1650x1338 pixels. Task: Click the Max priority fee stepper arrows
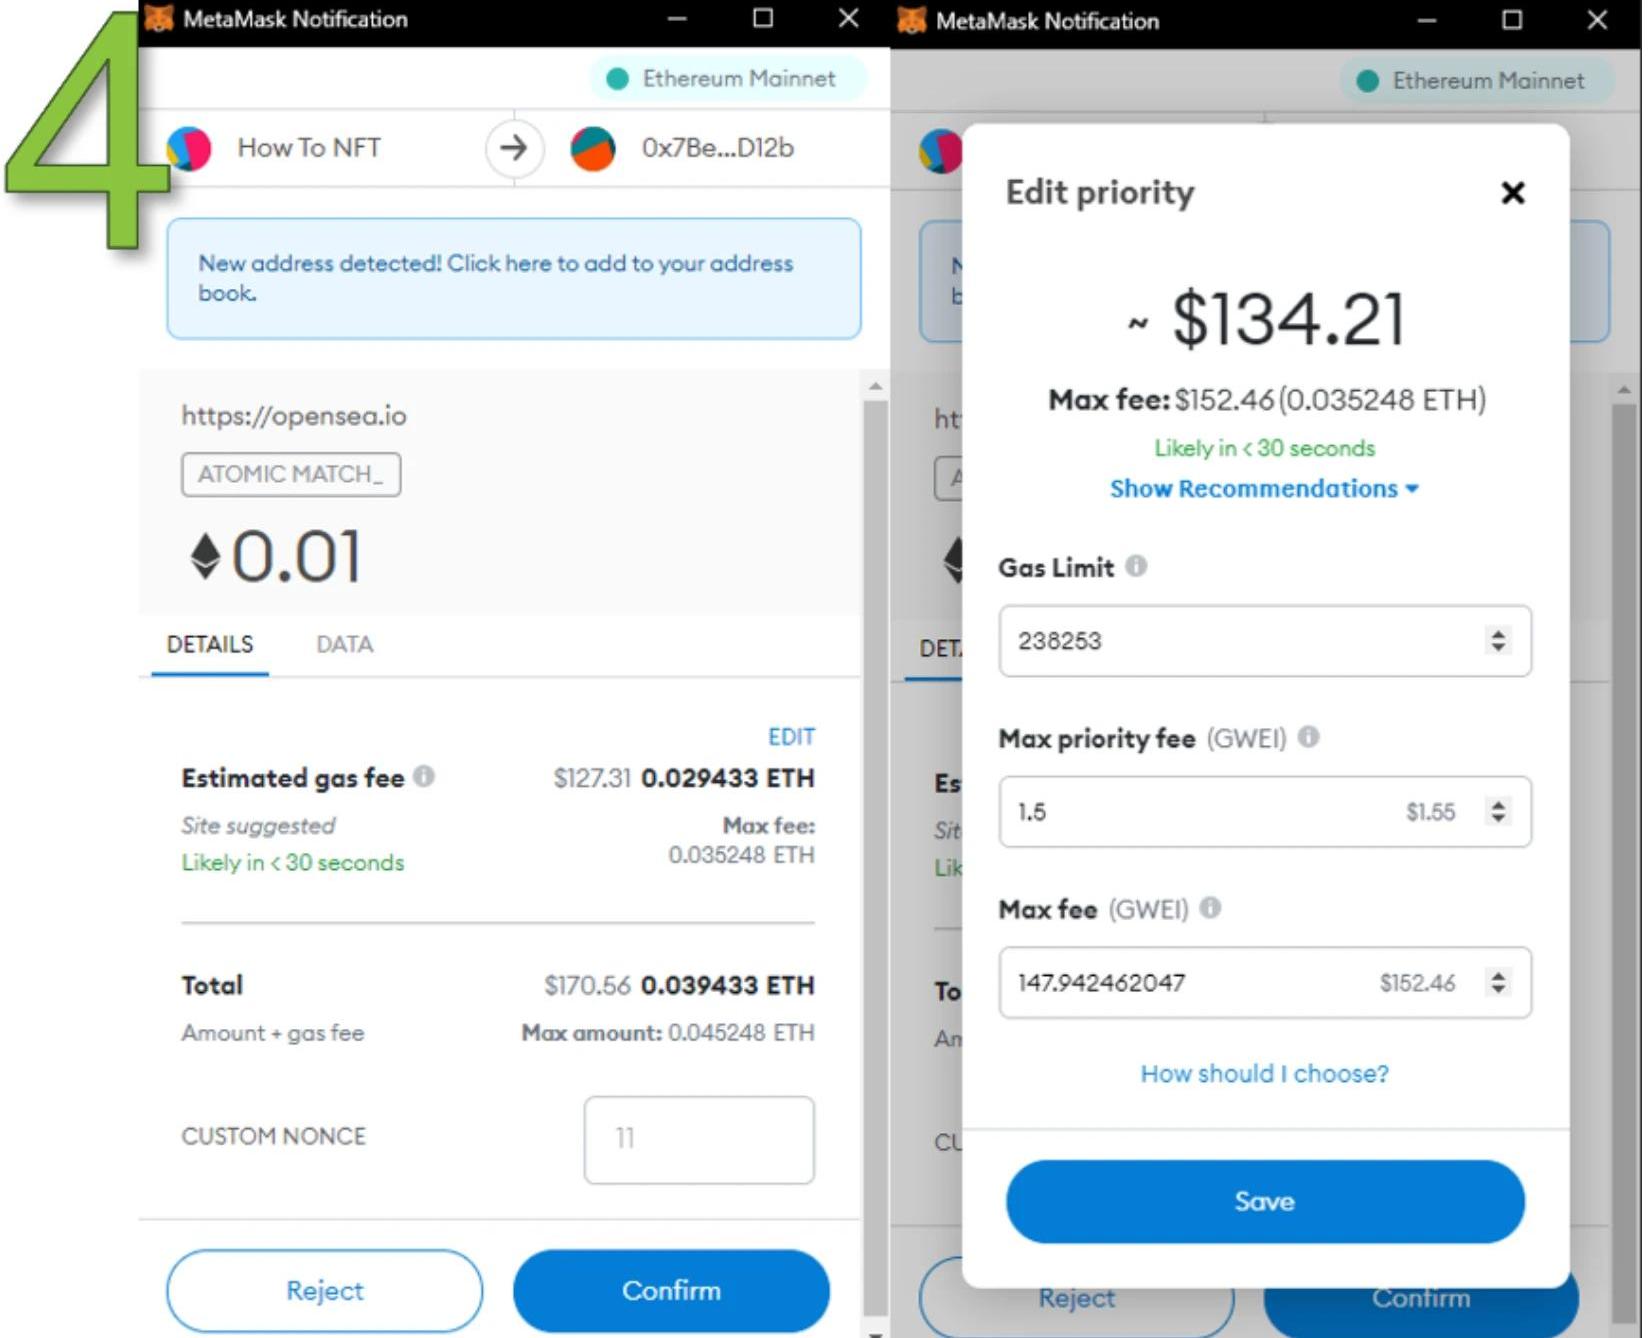1497,811
